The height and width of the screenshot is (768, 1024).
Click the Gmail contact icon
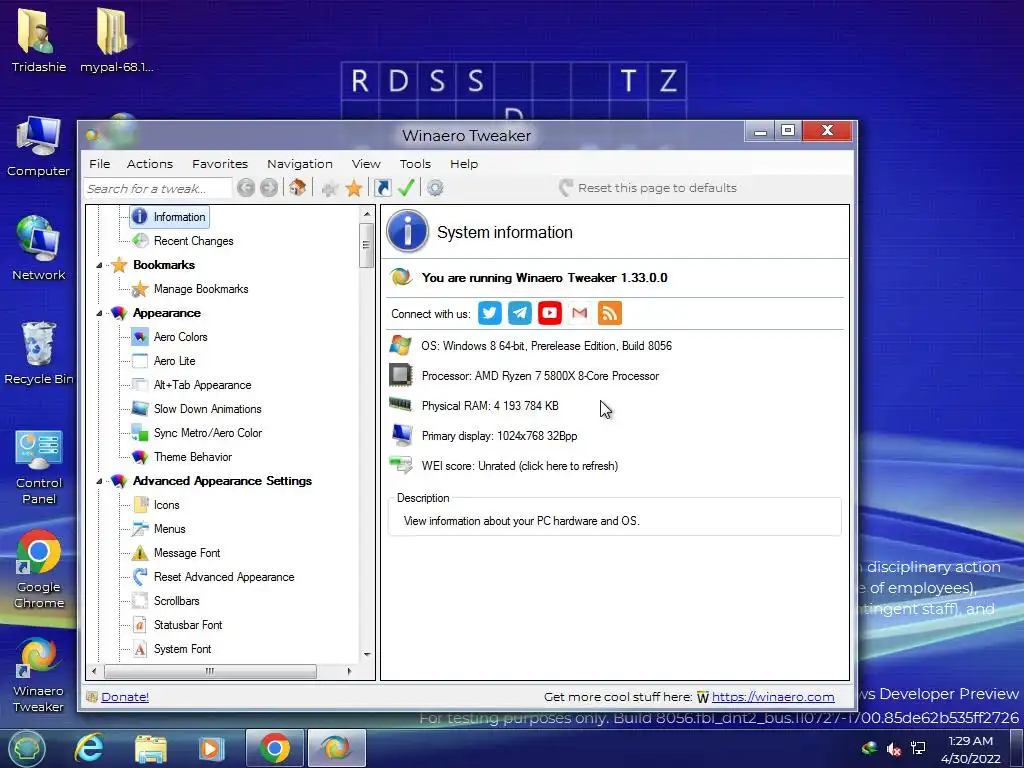[x=580, y=313]
